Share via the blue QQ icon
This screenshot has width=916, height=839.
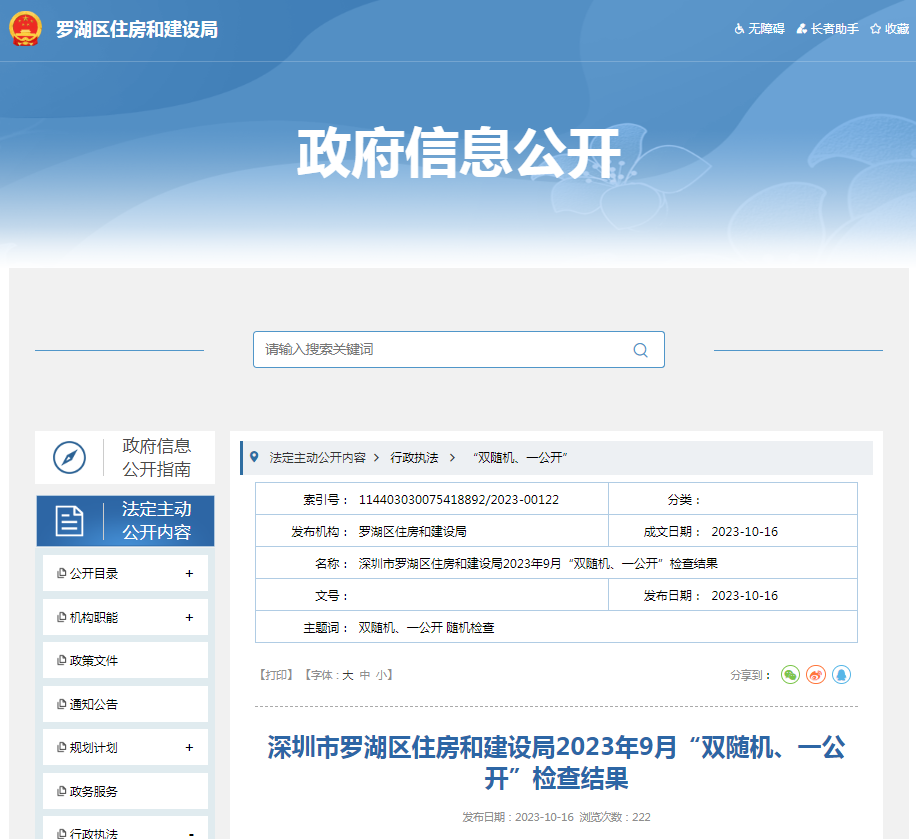tap(841, 675)
